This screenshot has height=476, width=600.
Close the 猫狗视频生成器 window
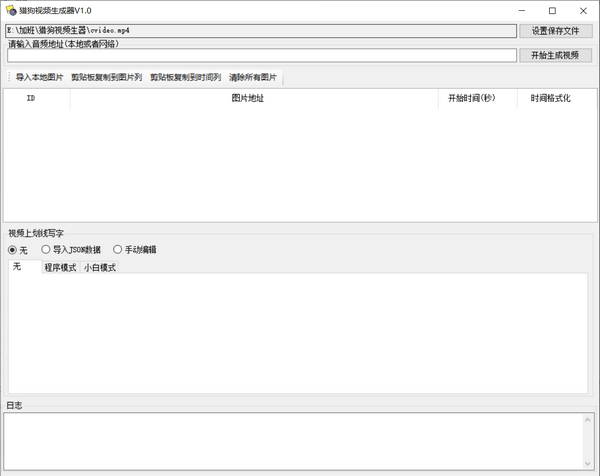tap(583, 11)
